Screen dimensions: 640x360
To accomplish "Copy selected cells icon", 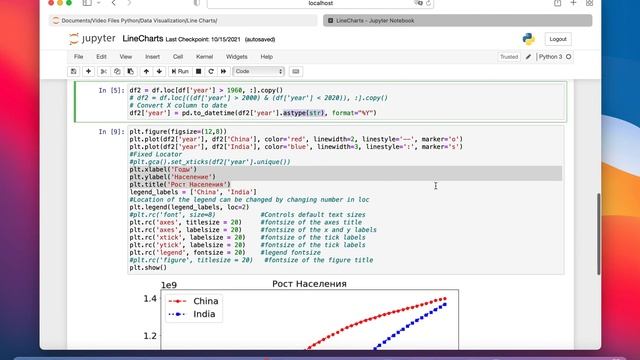I will click(117, 71).
